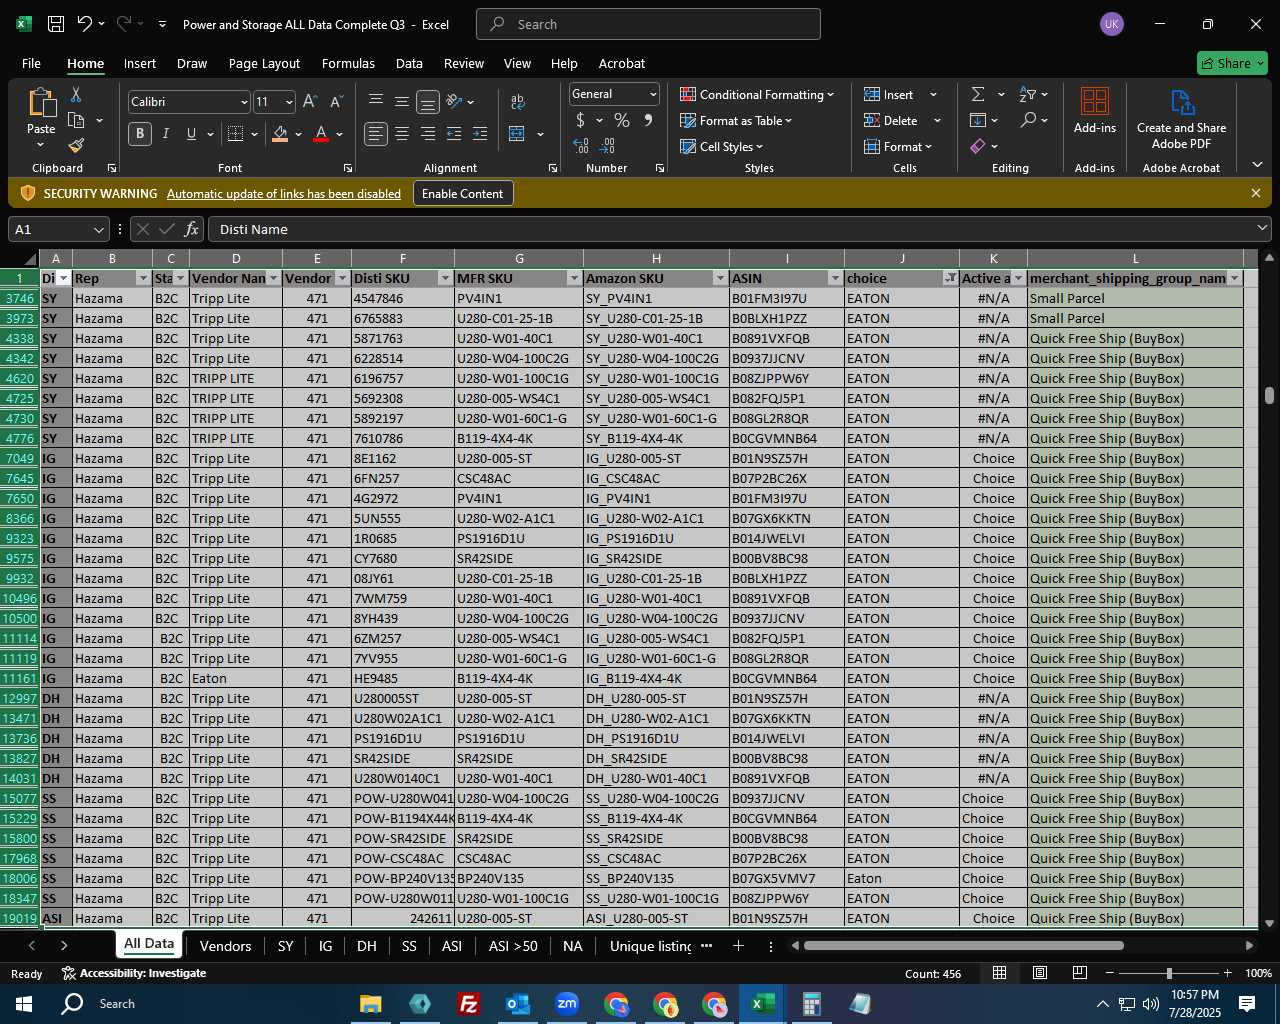Click the Share button
Viewport: 1280px width, 1024px height.
(x=1232, y=63)
